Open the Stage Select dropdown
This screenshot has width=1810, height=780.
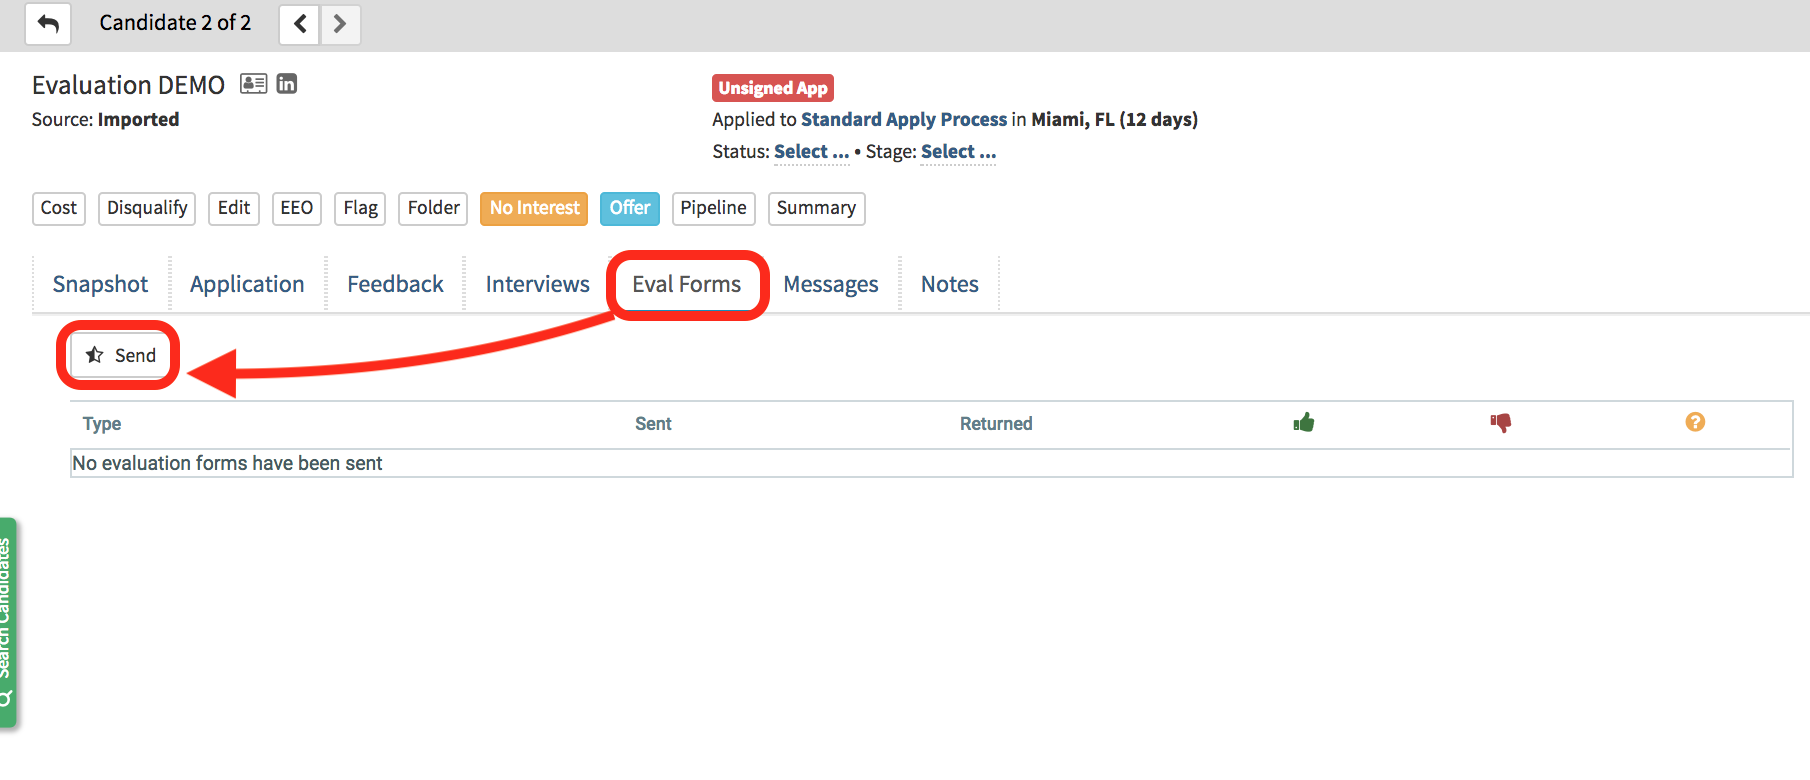tap(958, 152)
